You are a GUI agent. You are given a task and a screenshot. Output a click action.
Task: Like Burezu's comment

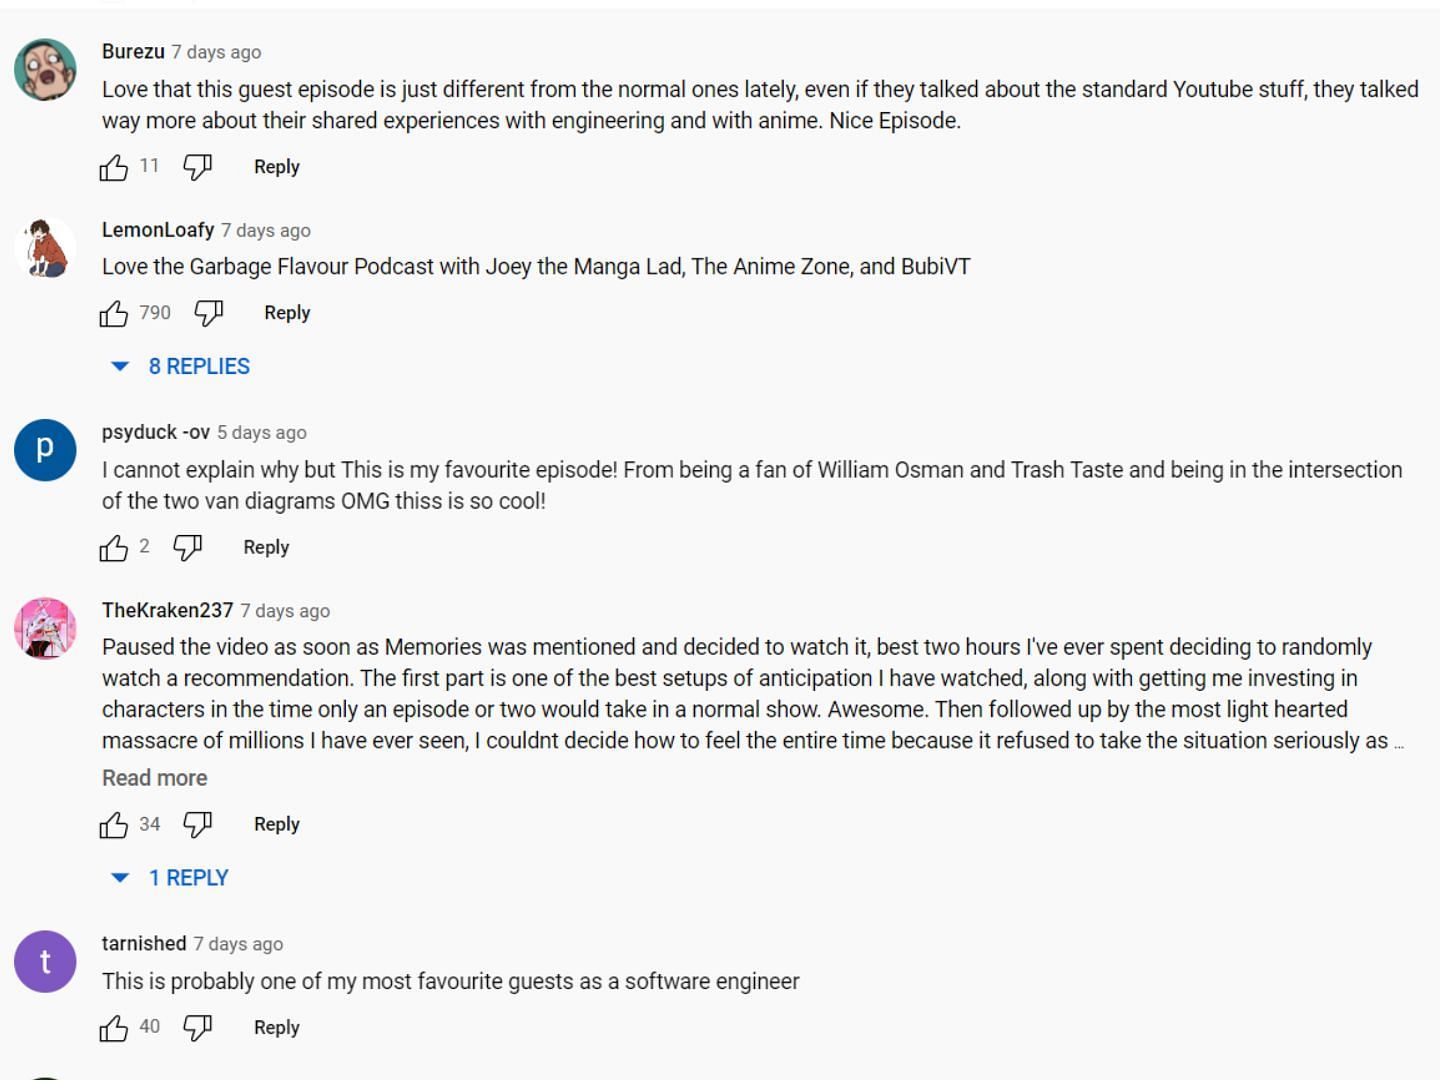[114, 167]
